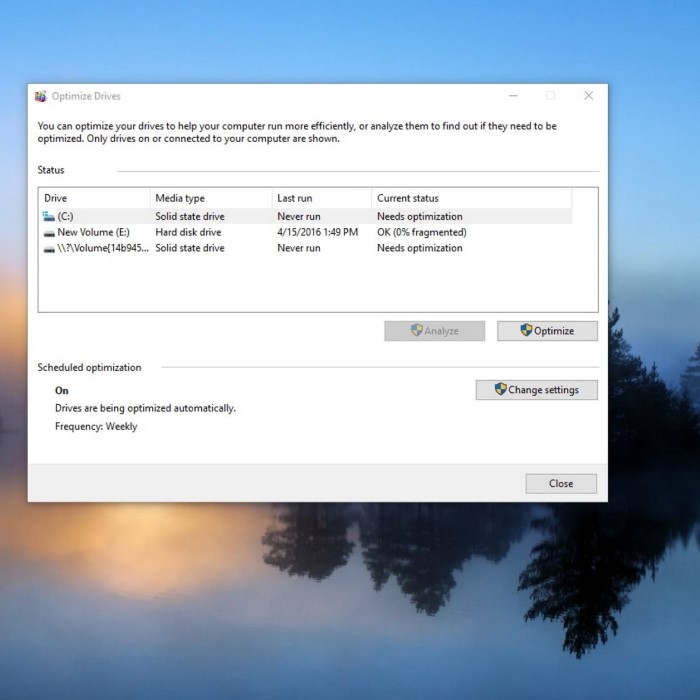Click the Status section label
Image resolution: width=700 pixels, height=700 pixels.
[51, 170]
